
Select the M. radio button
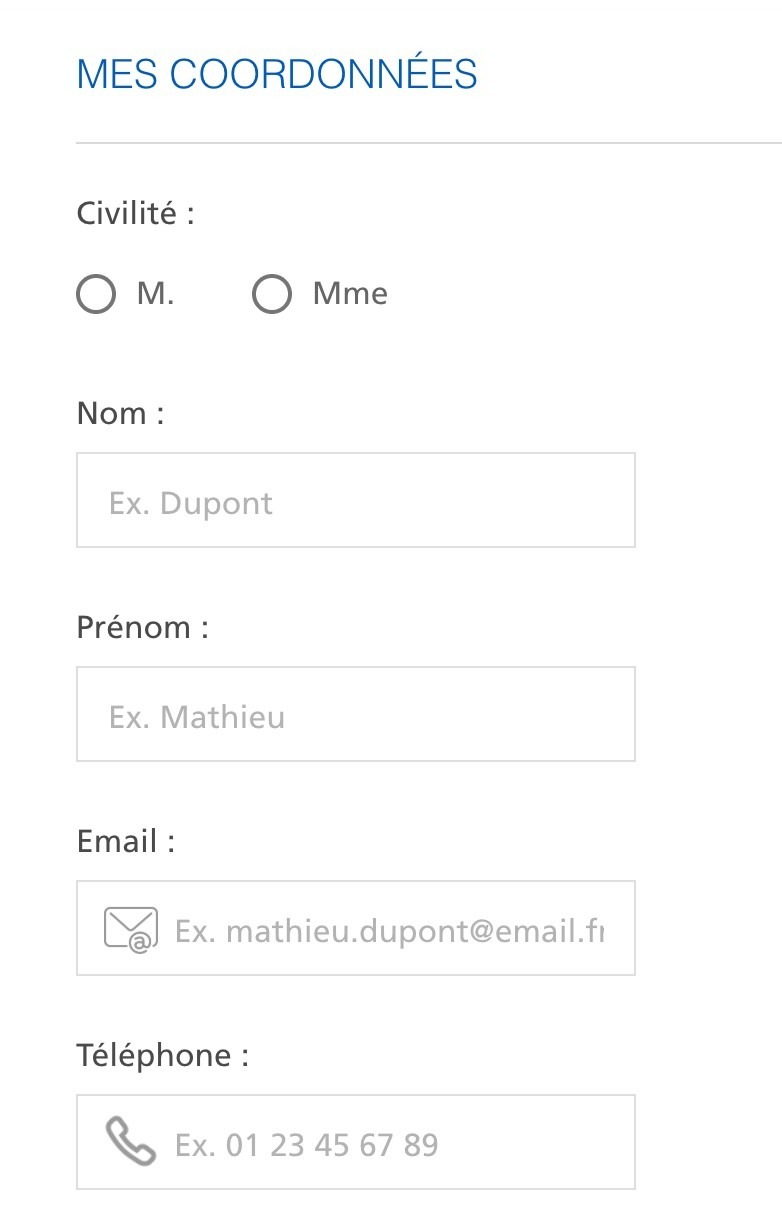96,295
